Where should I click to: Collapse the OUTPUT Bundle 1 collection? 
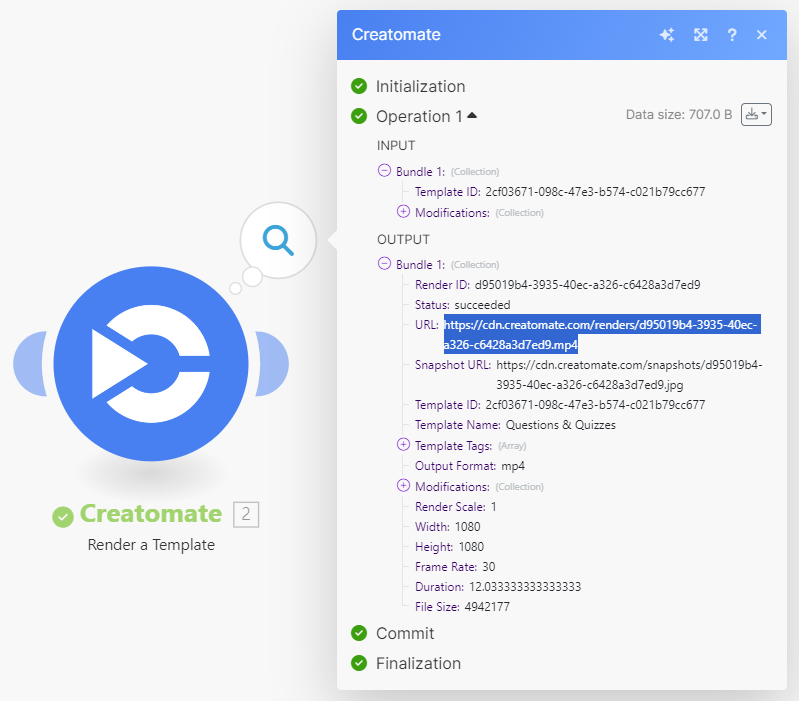pyautogui.click(x=384, y=264)
